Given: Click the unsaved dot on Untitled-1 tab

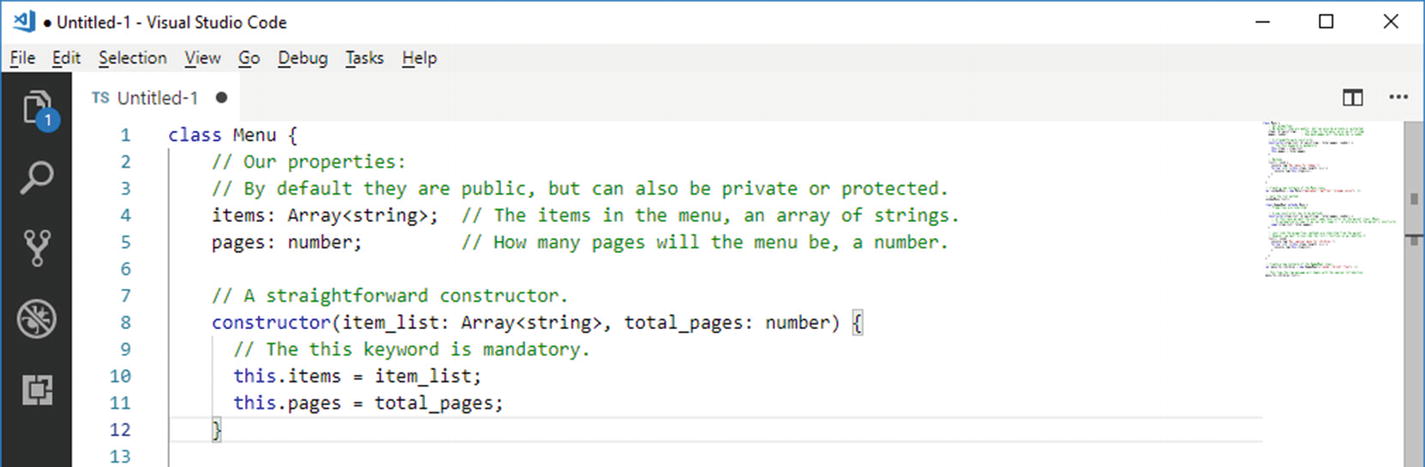Looking at the screenshot, I should point(221,98).
